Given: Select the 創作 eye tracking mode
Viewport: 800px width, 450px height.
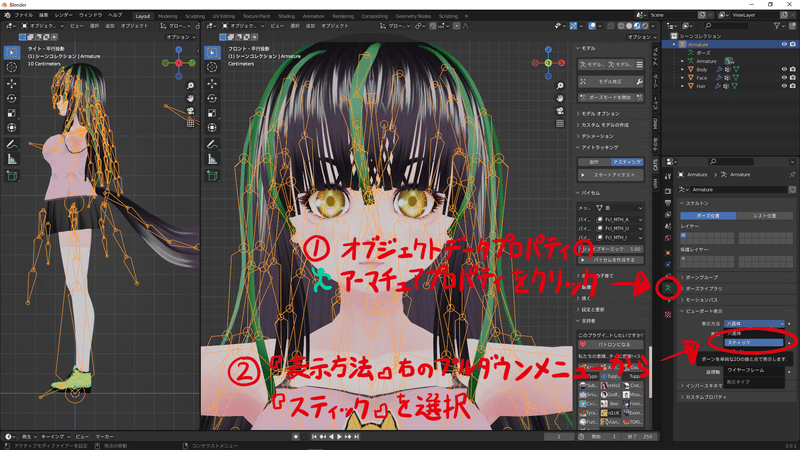Looking at the screenshot, I should click(594, 162).
